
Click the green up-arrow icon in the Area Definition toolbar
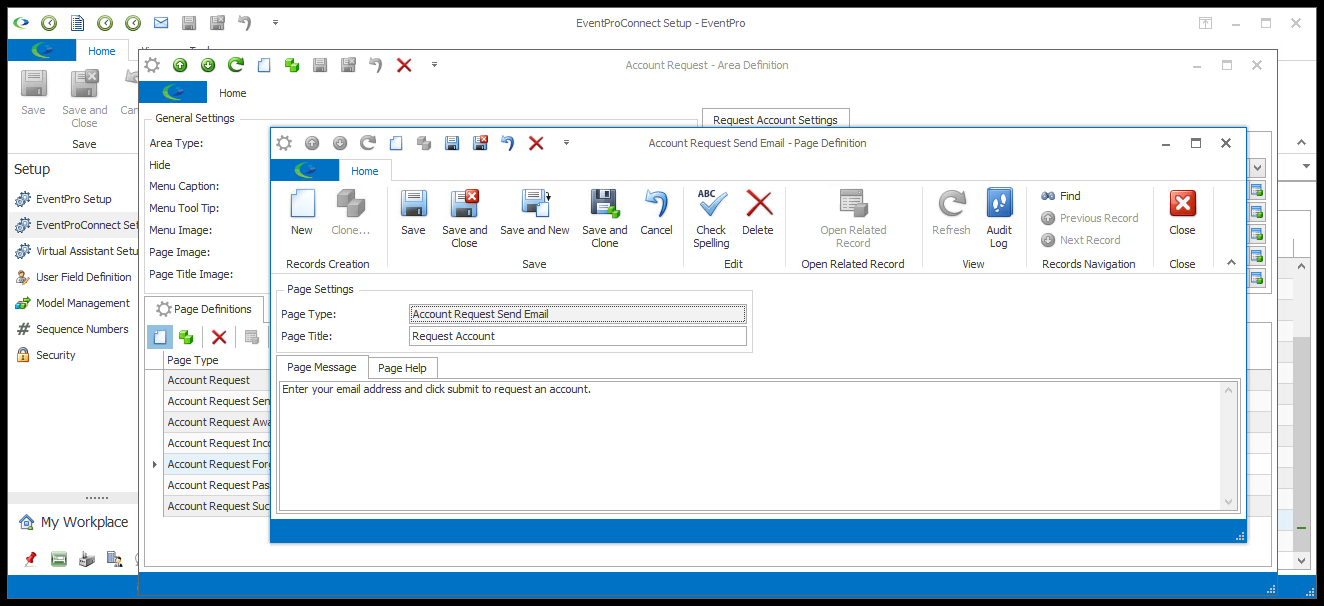[x=180, y=65]
